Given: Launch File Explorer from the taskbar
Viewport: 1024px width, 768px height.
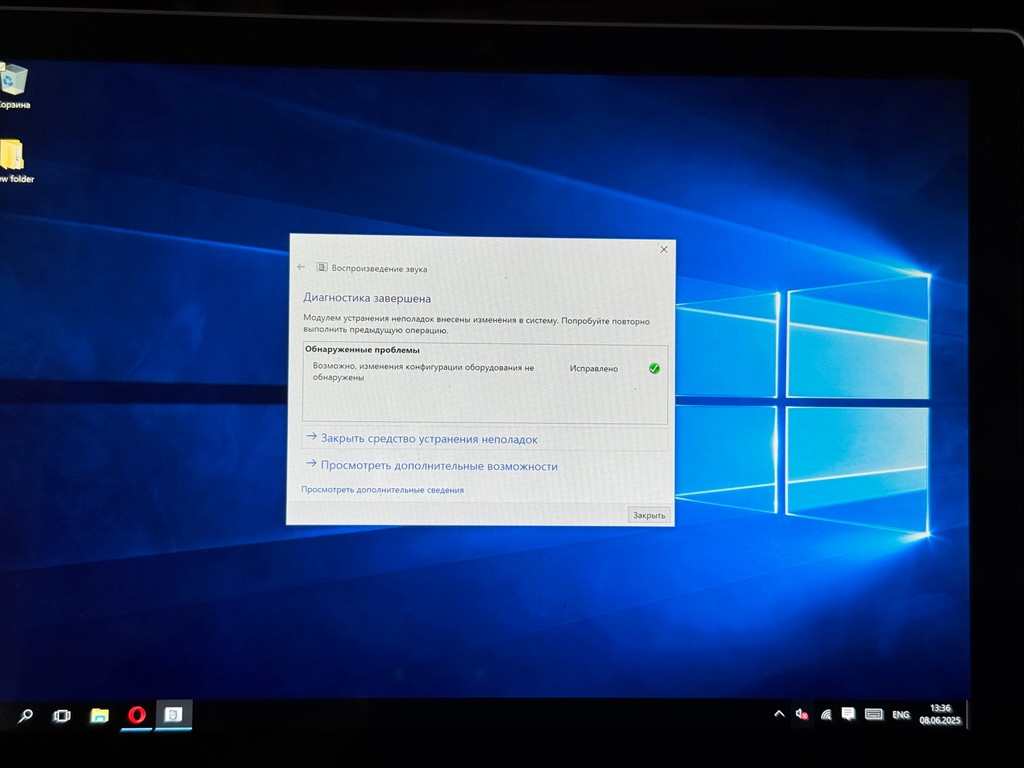Looking at the screenshot, I should click(99, 716).
